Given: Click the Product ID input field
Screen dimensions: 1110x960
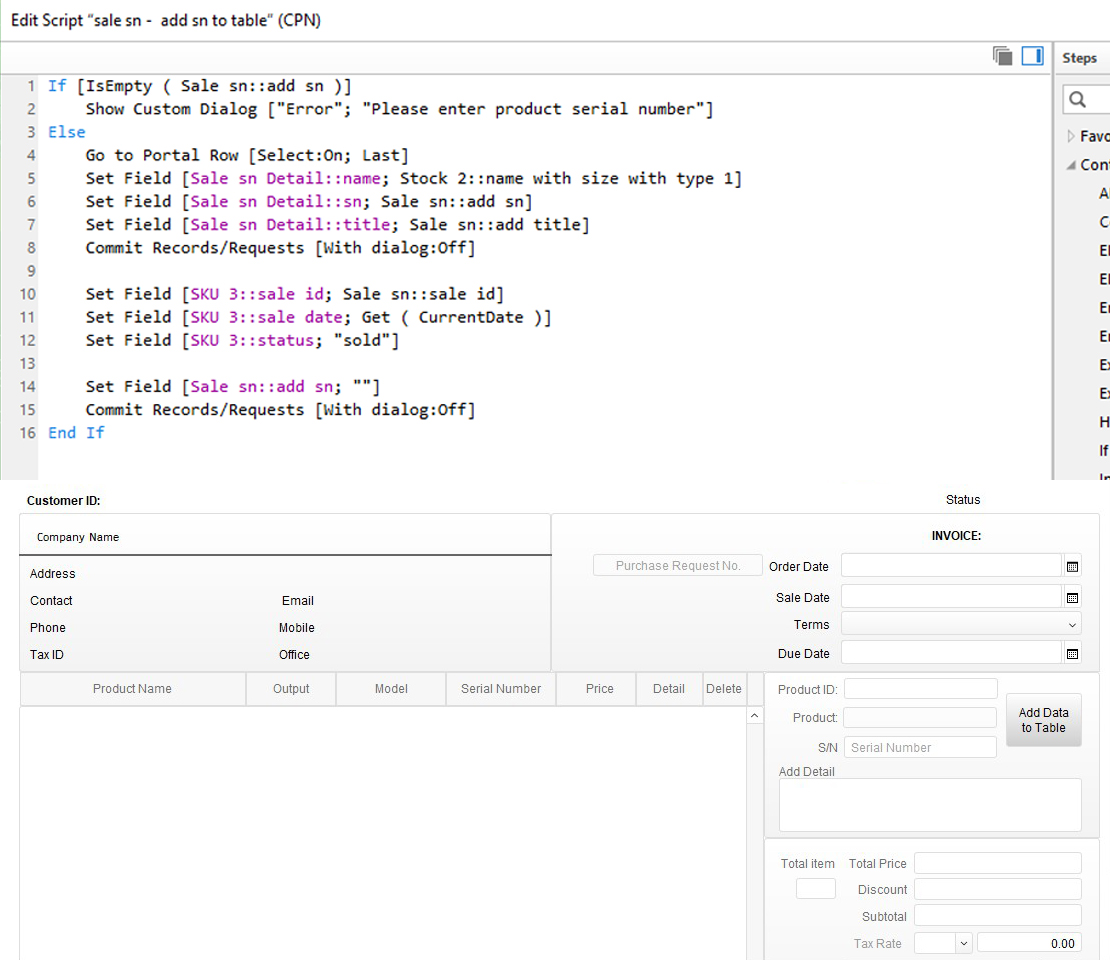Looking at the screenshot, I should [x=921, y=689].
